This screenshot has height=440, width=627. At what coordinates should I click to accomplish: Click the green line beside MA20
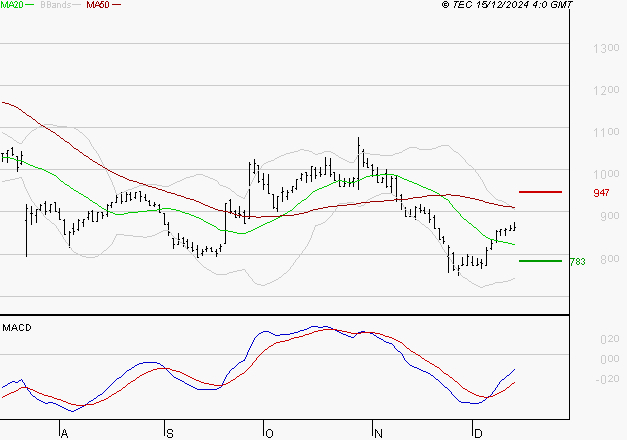pos(29,5)
